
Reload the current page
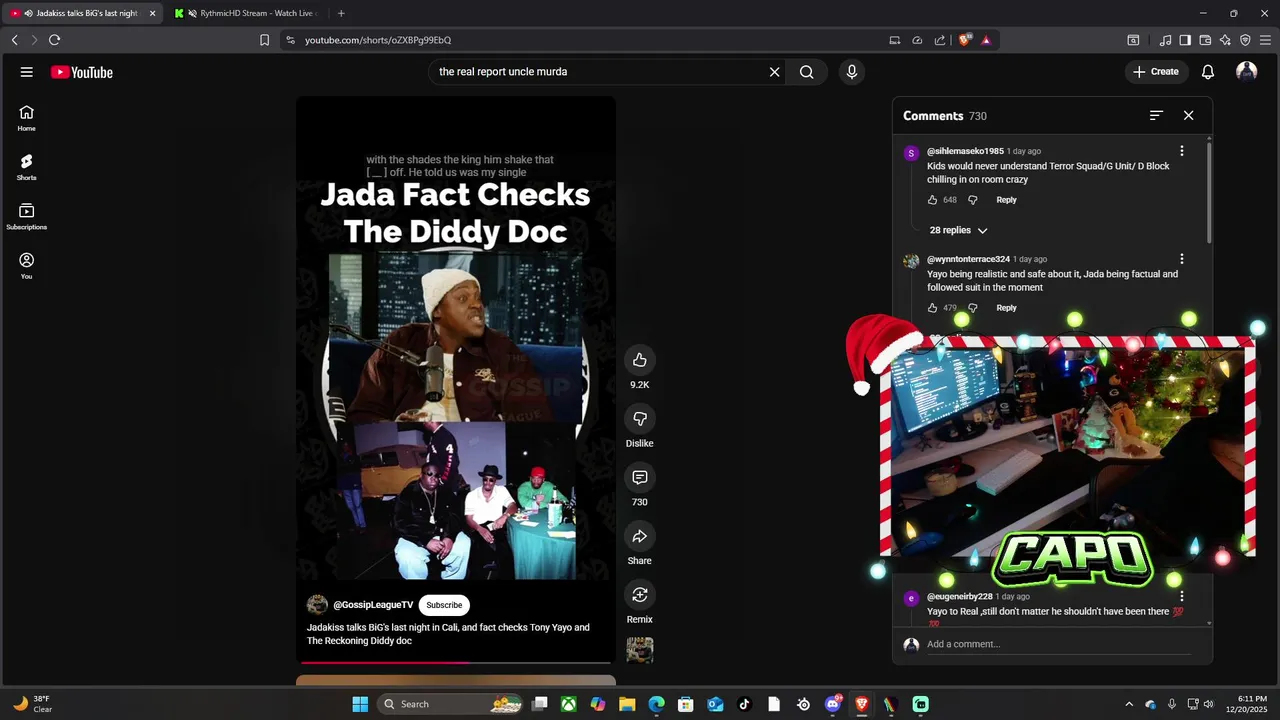[54, 40]
